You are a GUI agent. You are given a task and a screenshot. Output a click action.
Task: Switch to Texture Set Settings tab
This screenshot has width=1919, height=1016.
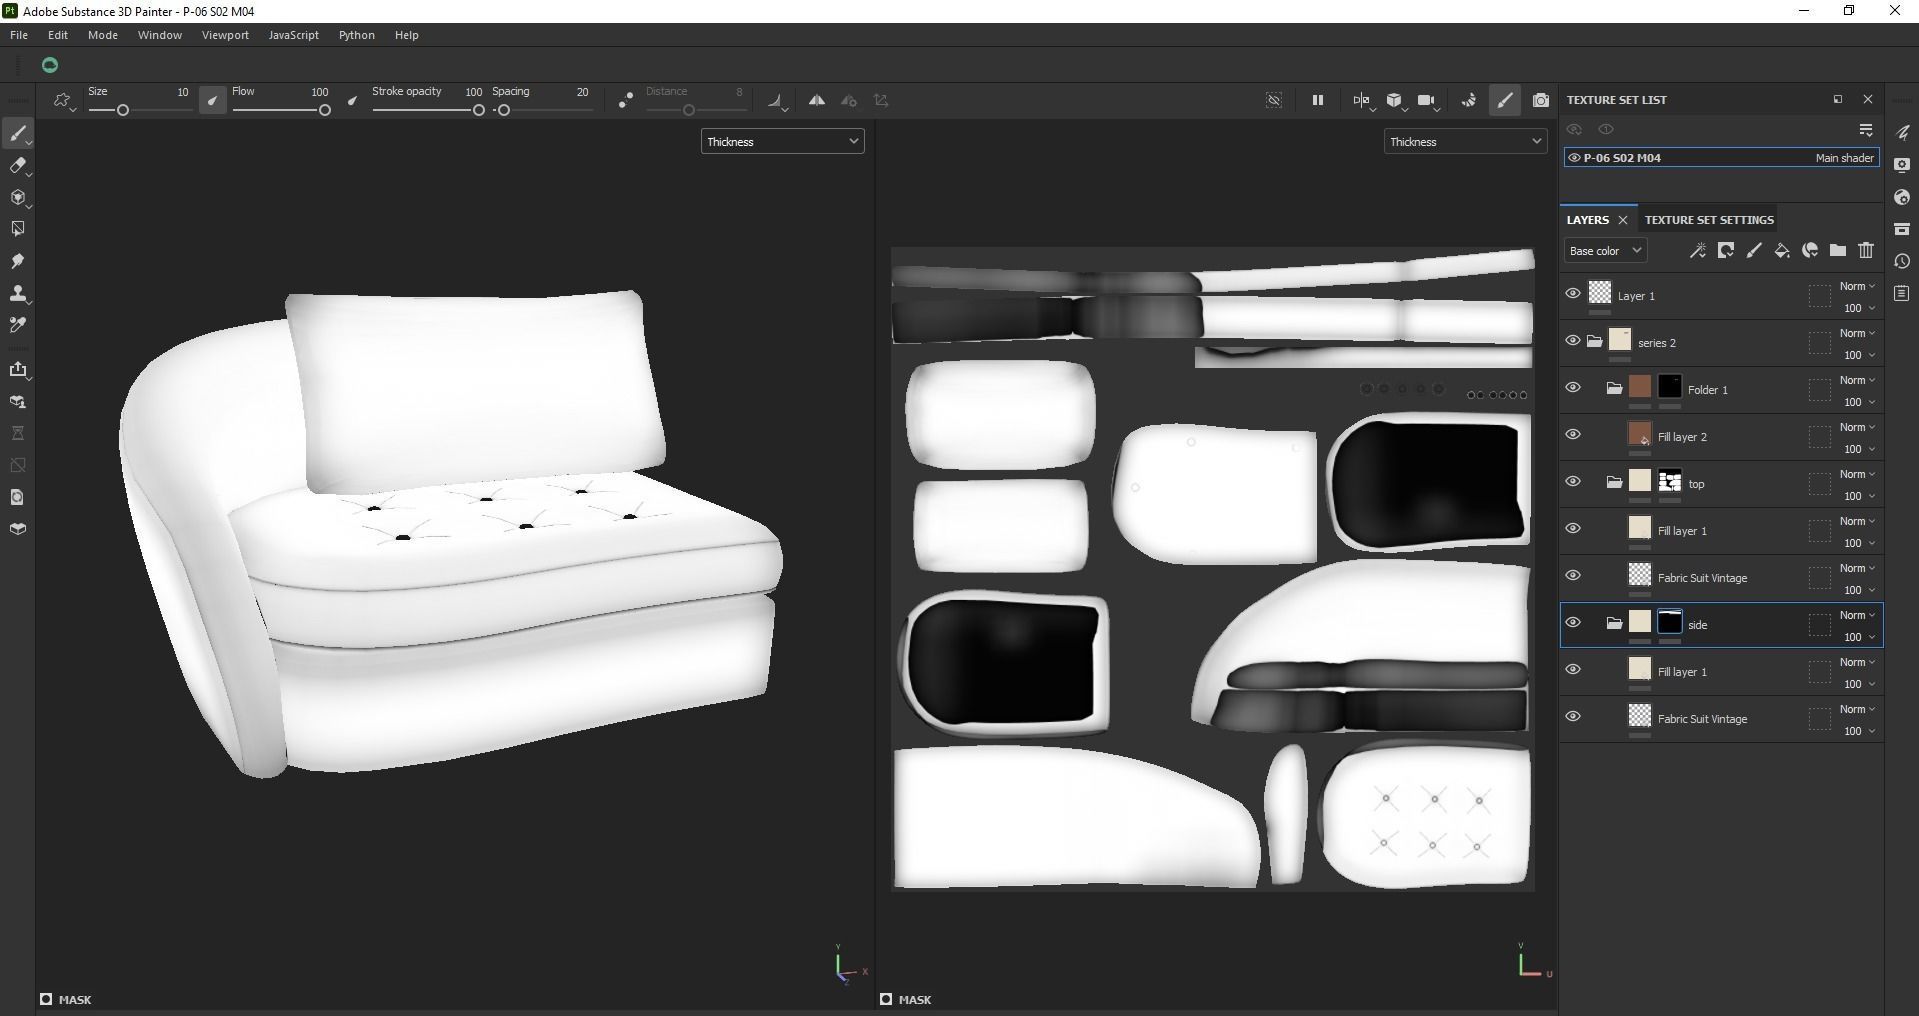[x=1709, y=220]
